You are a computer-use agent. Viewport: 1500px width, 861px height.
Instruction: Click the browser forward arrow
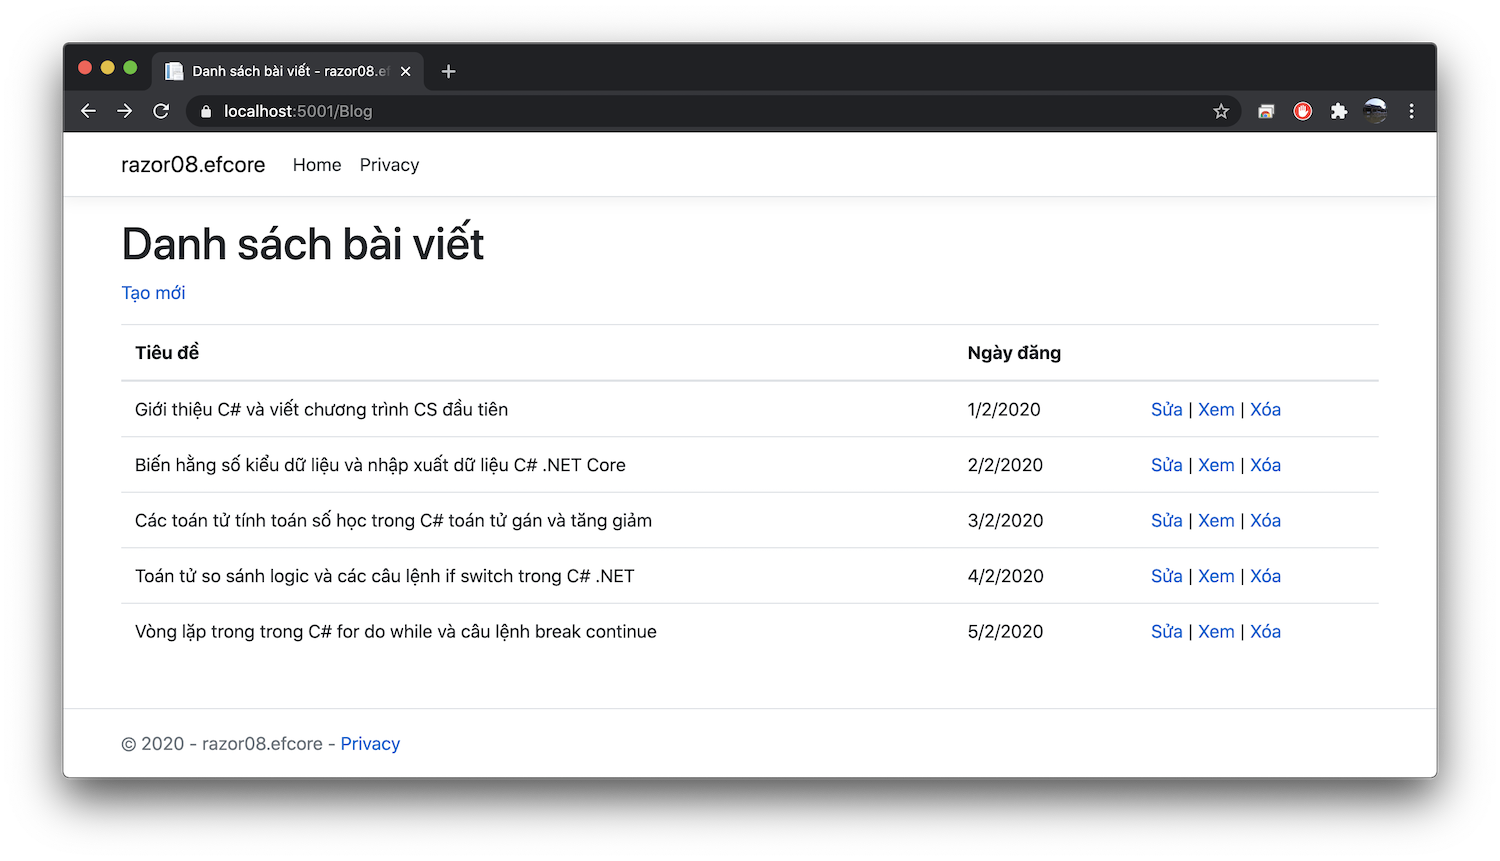tap(124, 111)
